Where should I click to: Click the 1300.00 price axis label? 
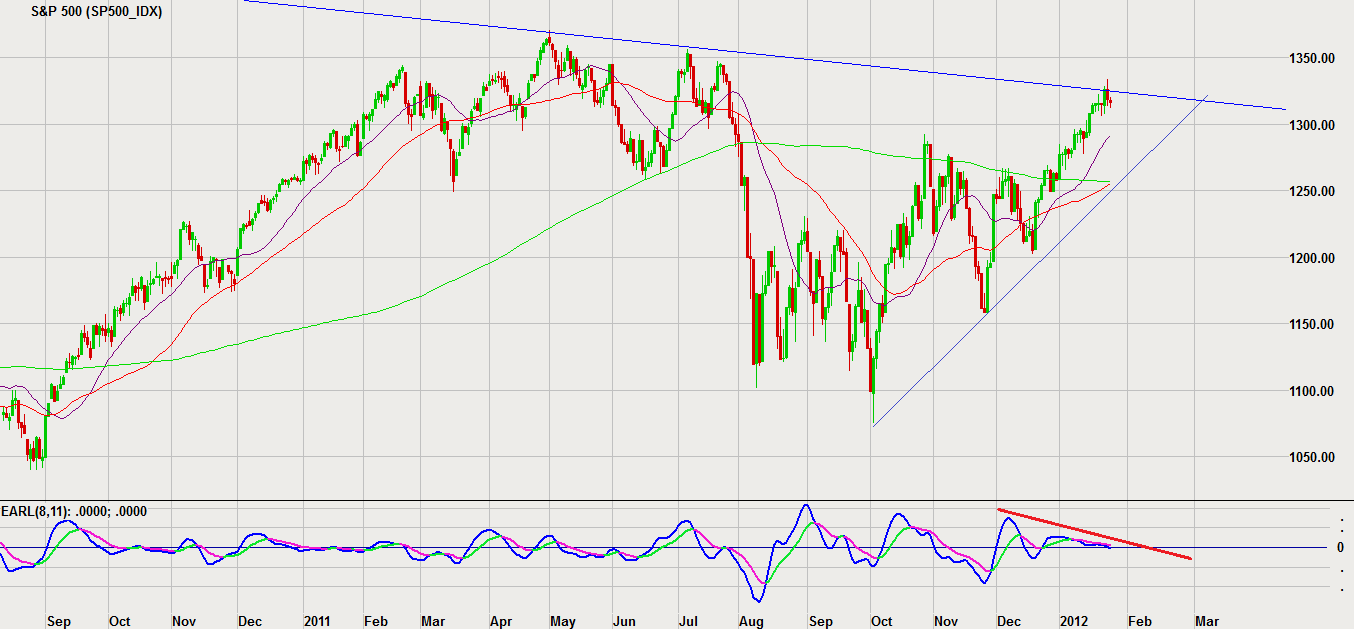(1311, 125)
